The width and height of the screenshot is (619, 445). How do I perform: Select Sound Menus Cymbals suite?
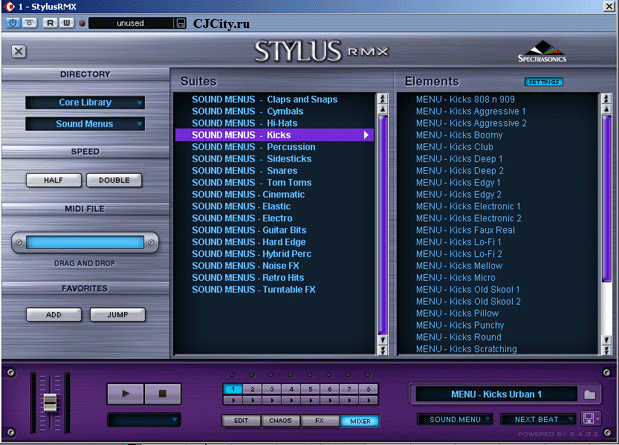click(248, 111)
